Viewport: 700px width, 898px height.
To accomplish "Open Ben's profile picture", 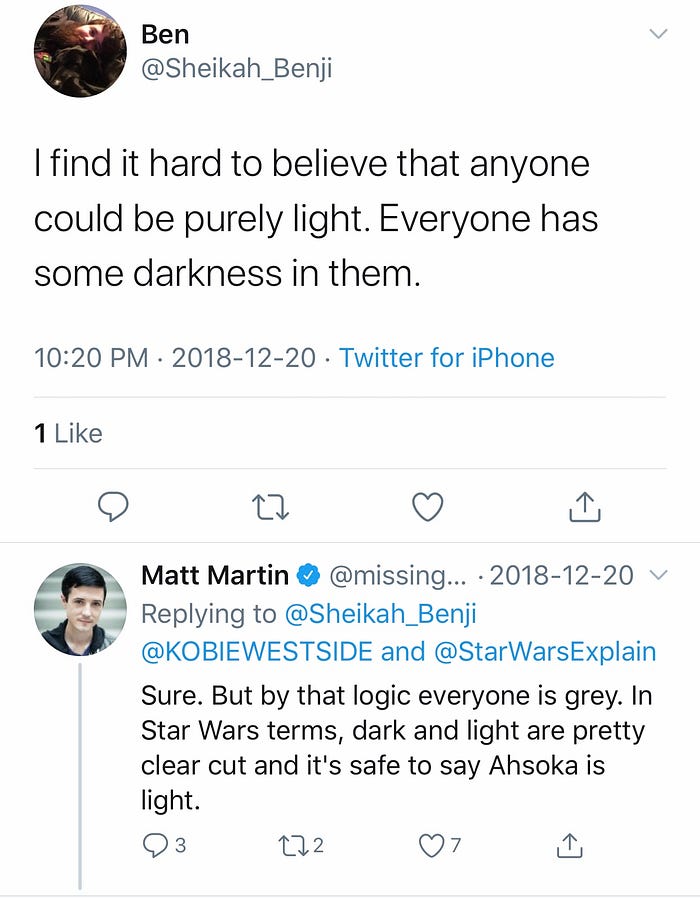I will [80, 51].
